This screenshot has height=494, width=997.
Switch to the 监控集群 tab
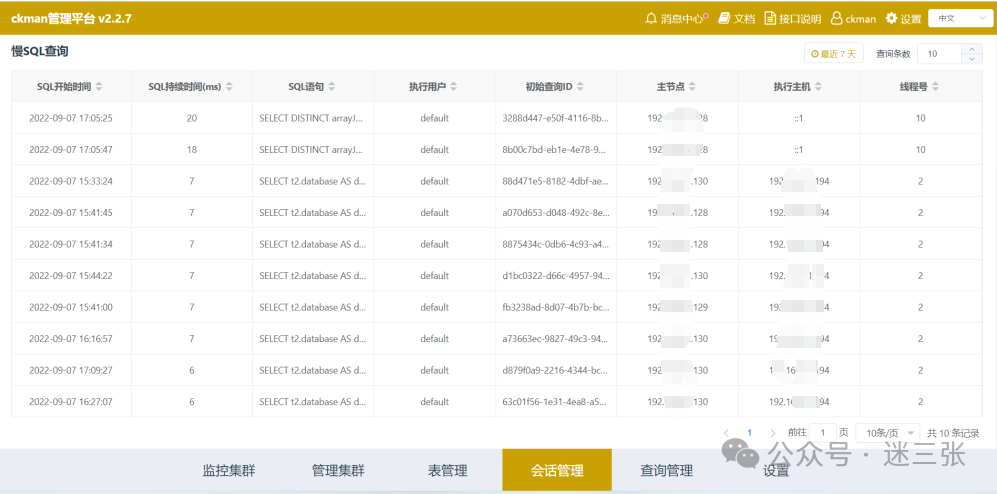[x=229, y=471]
